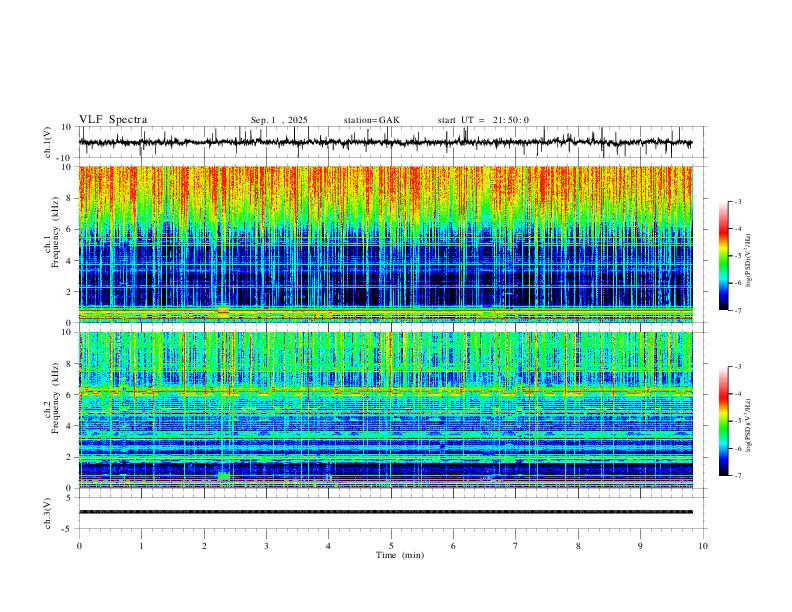Click the time axis tick label '5'
This screenshot has height=612, width=792.
pos(391,546)
